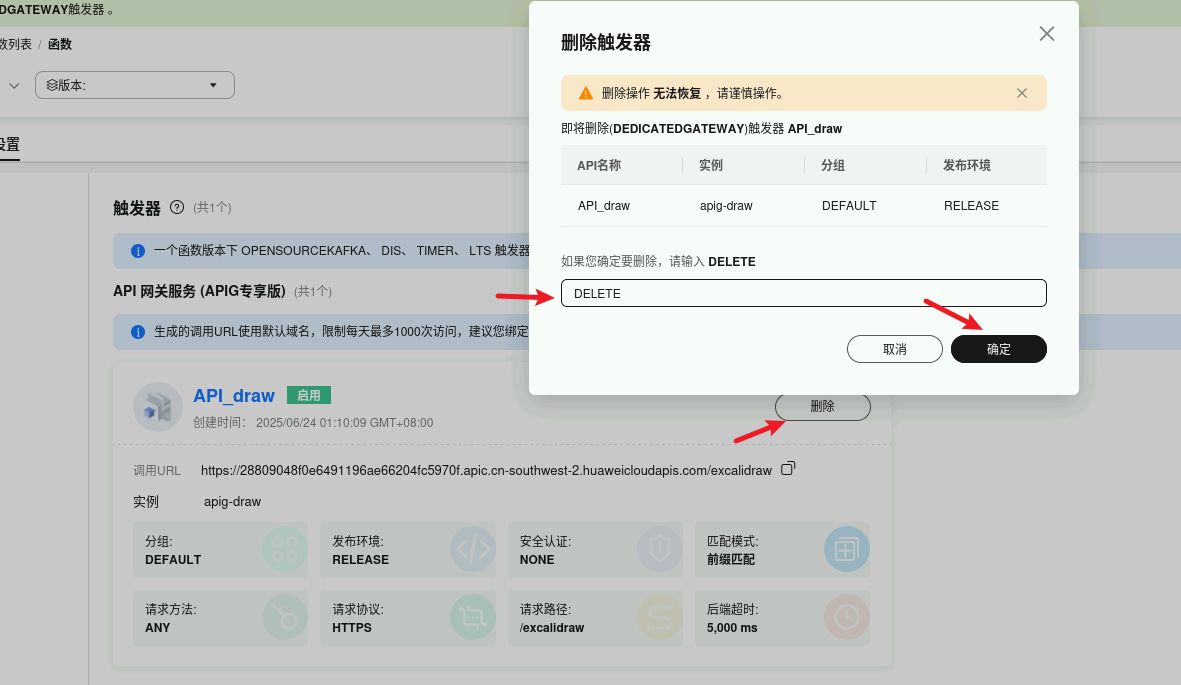The image size is (1181, 685).
Task: Expand the chevron left of 版本 dropdown
Action: [14, 86]
